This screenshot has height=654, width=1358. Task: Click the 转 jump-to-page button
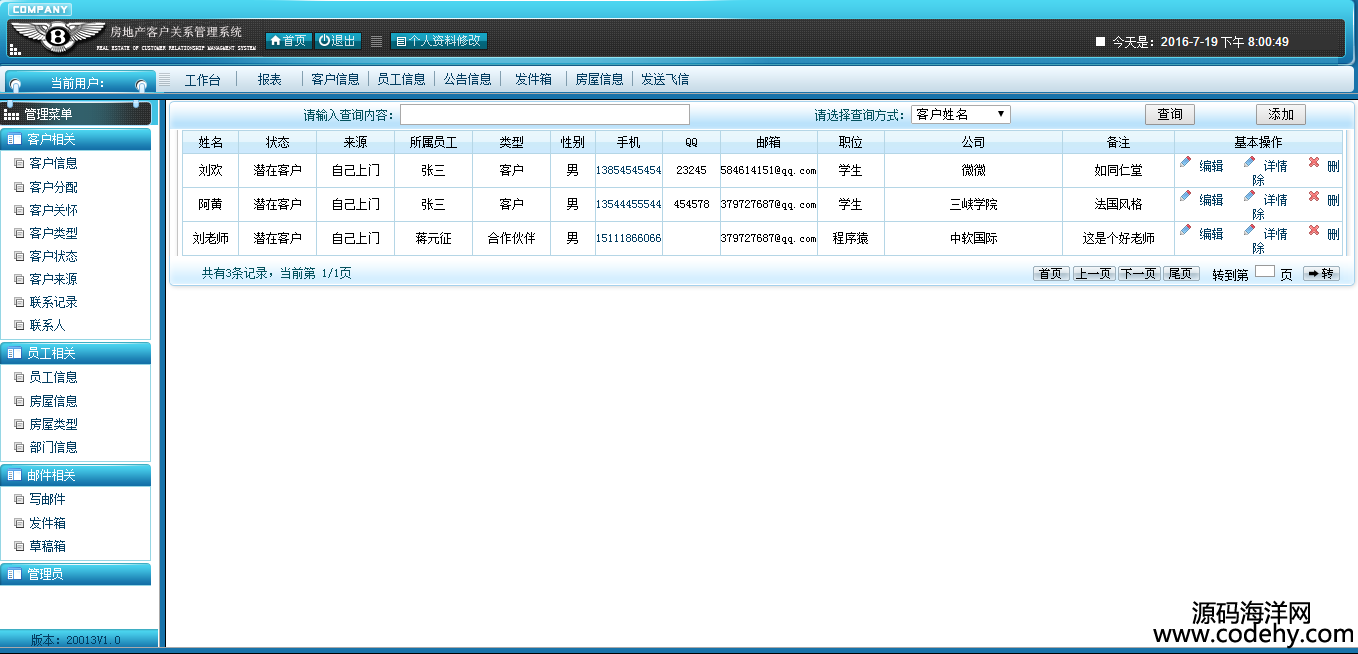pos(1321,273)
